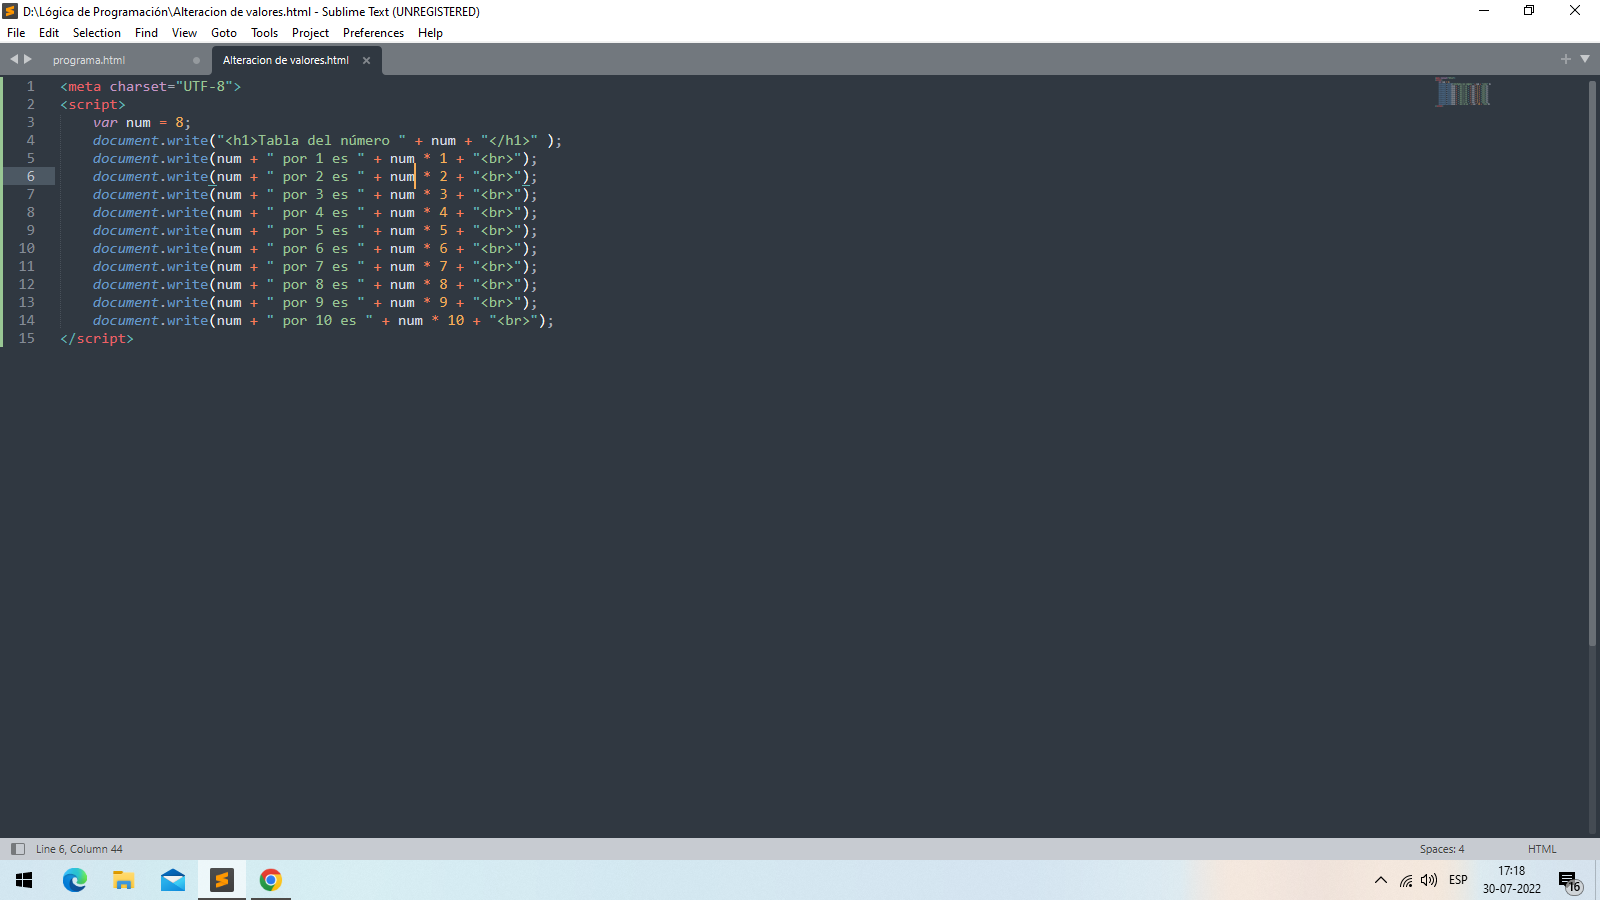Close the Alteracion de valores.html tab

(366, 61)
